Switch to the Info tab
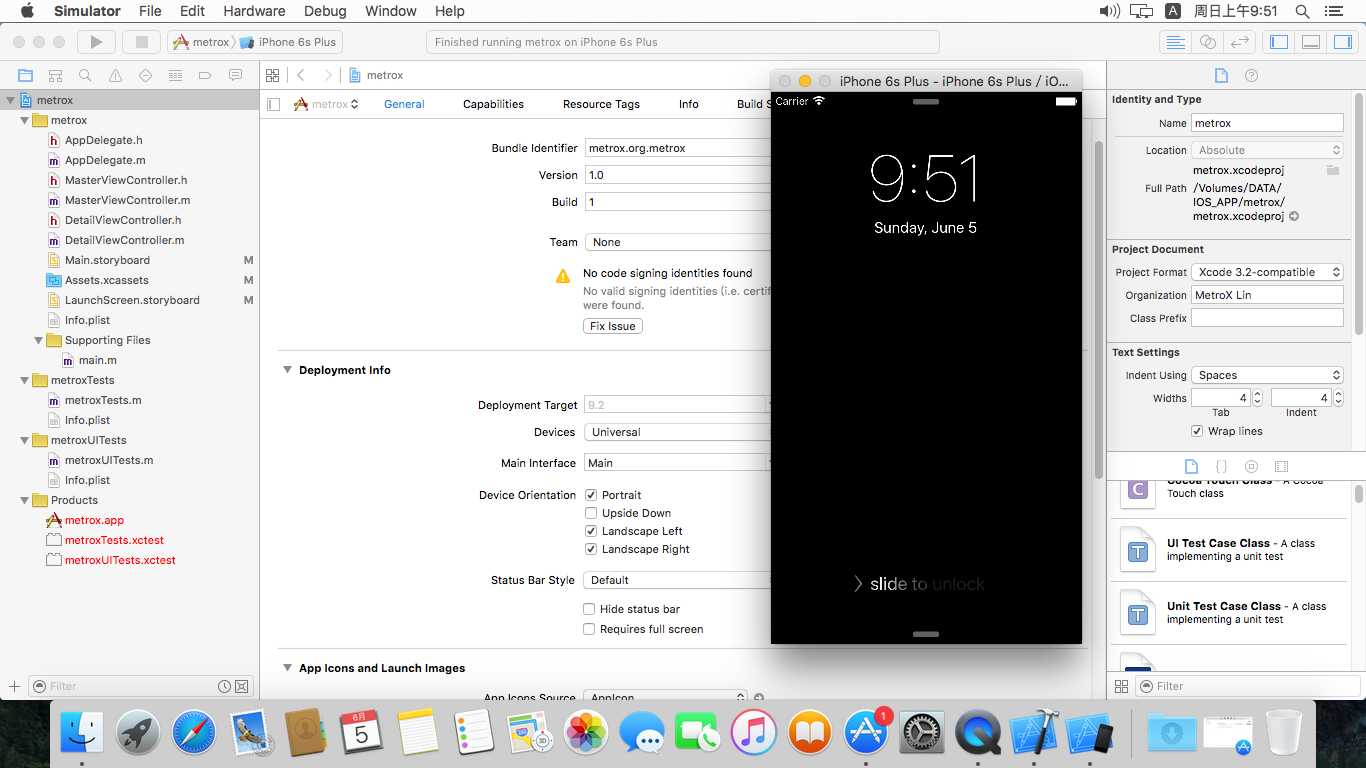The image size is (1366, 768). [x=689, y=104]
